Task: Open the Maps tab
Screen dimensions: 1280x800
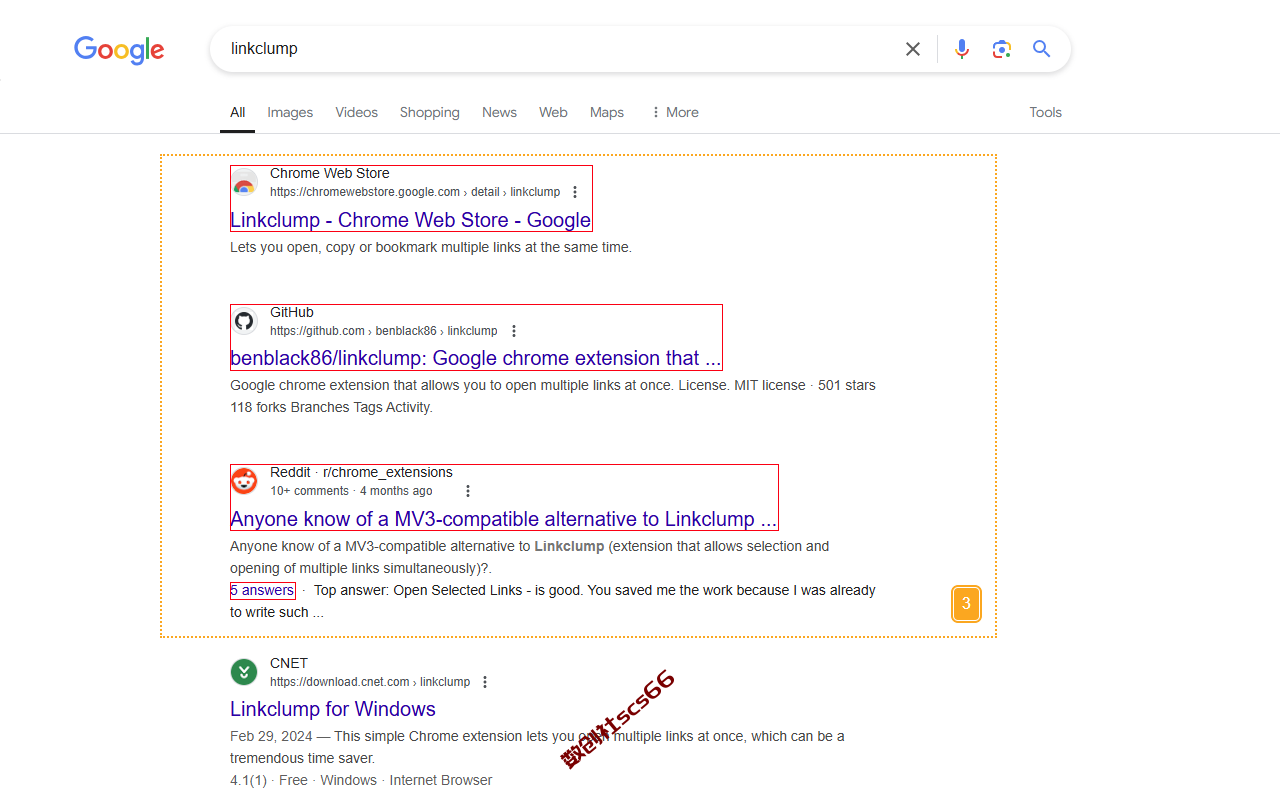Action: point(607,112)
